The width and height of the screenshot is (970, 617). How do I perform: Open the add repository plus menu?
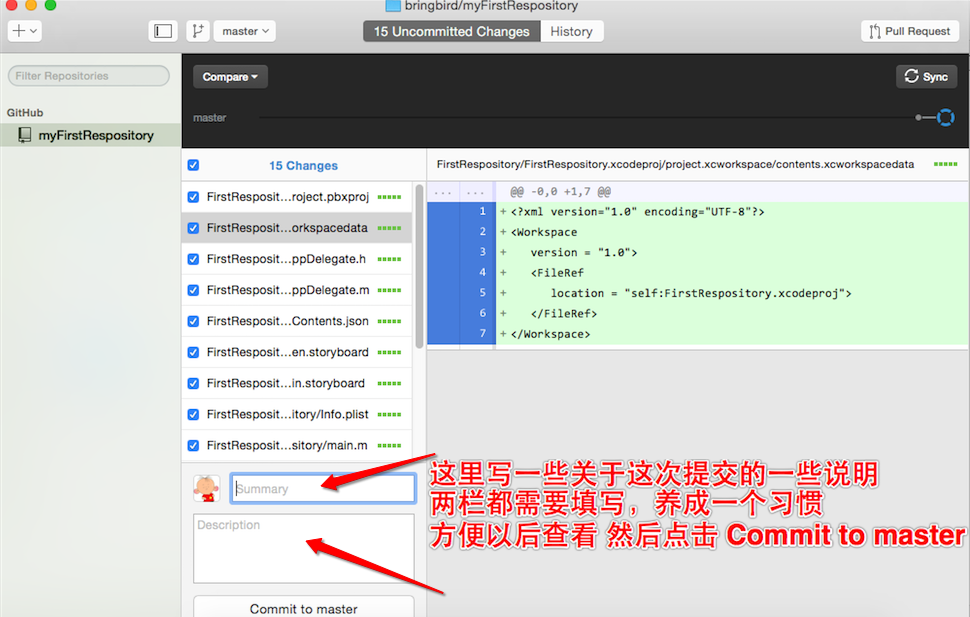(25, 31)
